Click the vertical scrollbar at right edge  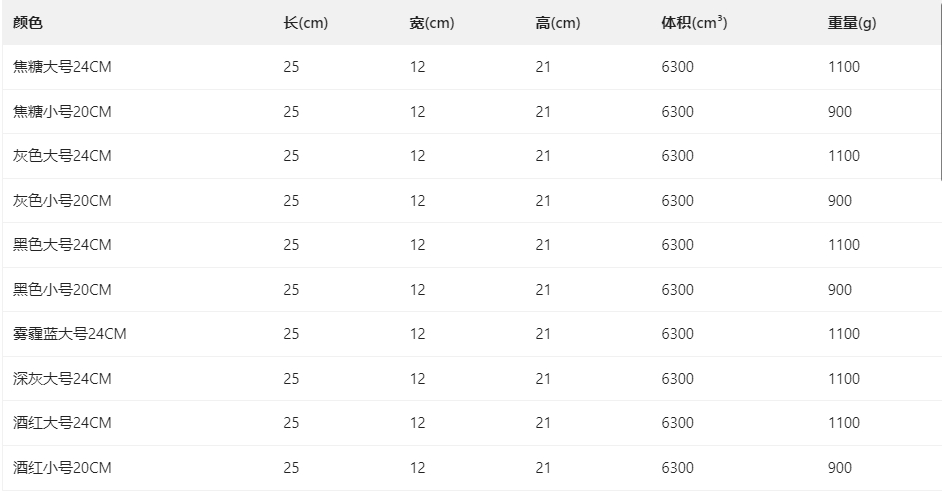click(941, 90)
